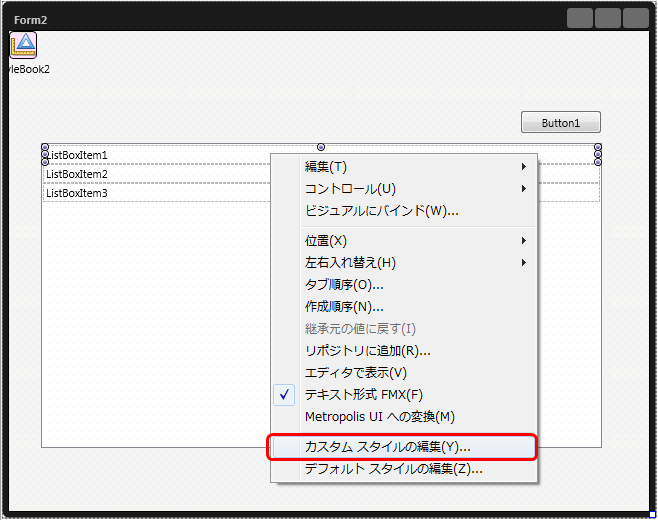
Task: Open コントロール(U) submenu
Action: click(404, 188)
